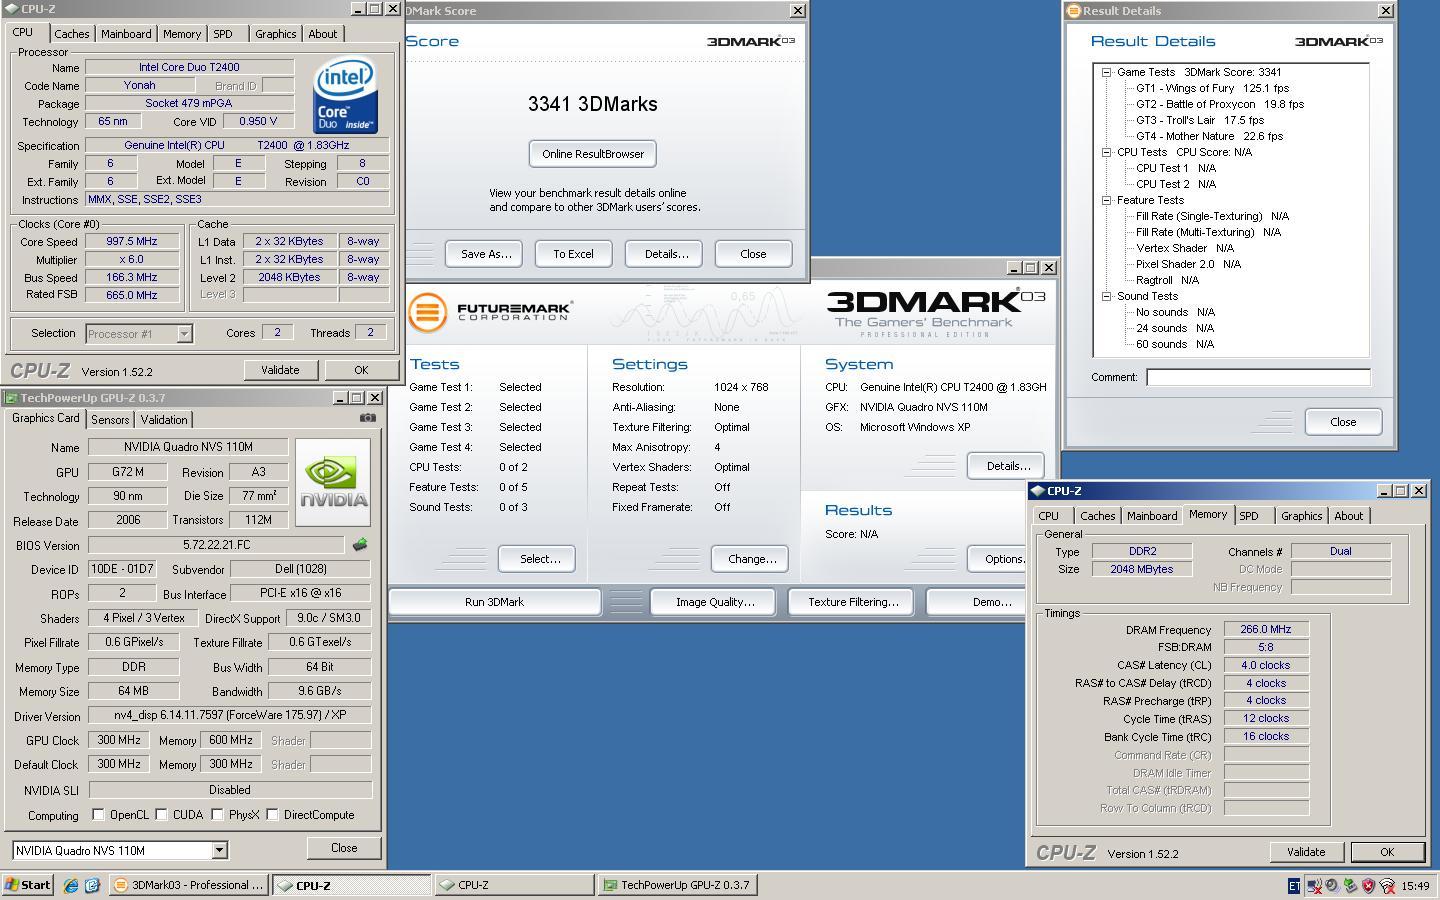The width and height of the screenshot is (1440, 900).
Task: Click the Comment input field
Action: coord(1258,377)
